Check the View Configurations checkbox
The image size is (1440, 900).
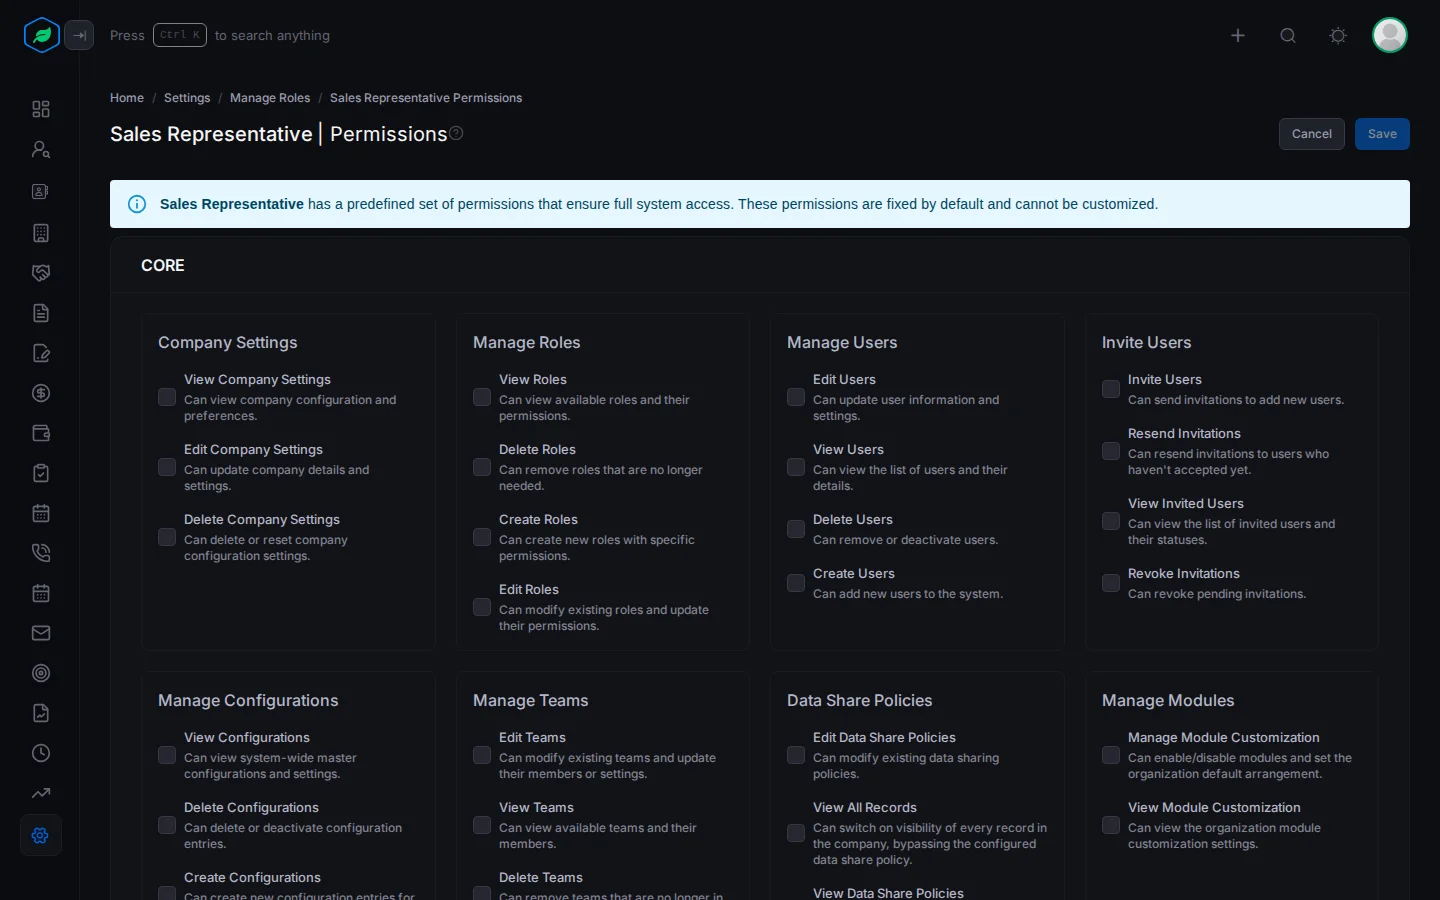(167, 755)
